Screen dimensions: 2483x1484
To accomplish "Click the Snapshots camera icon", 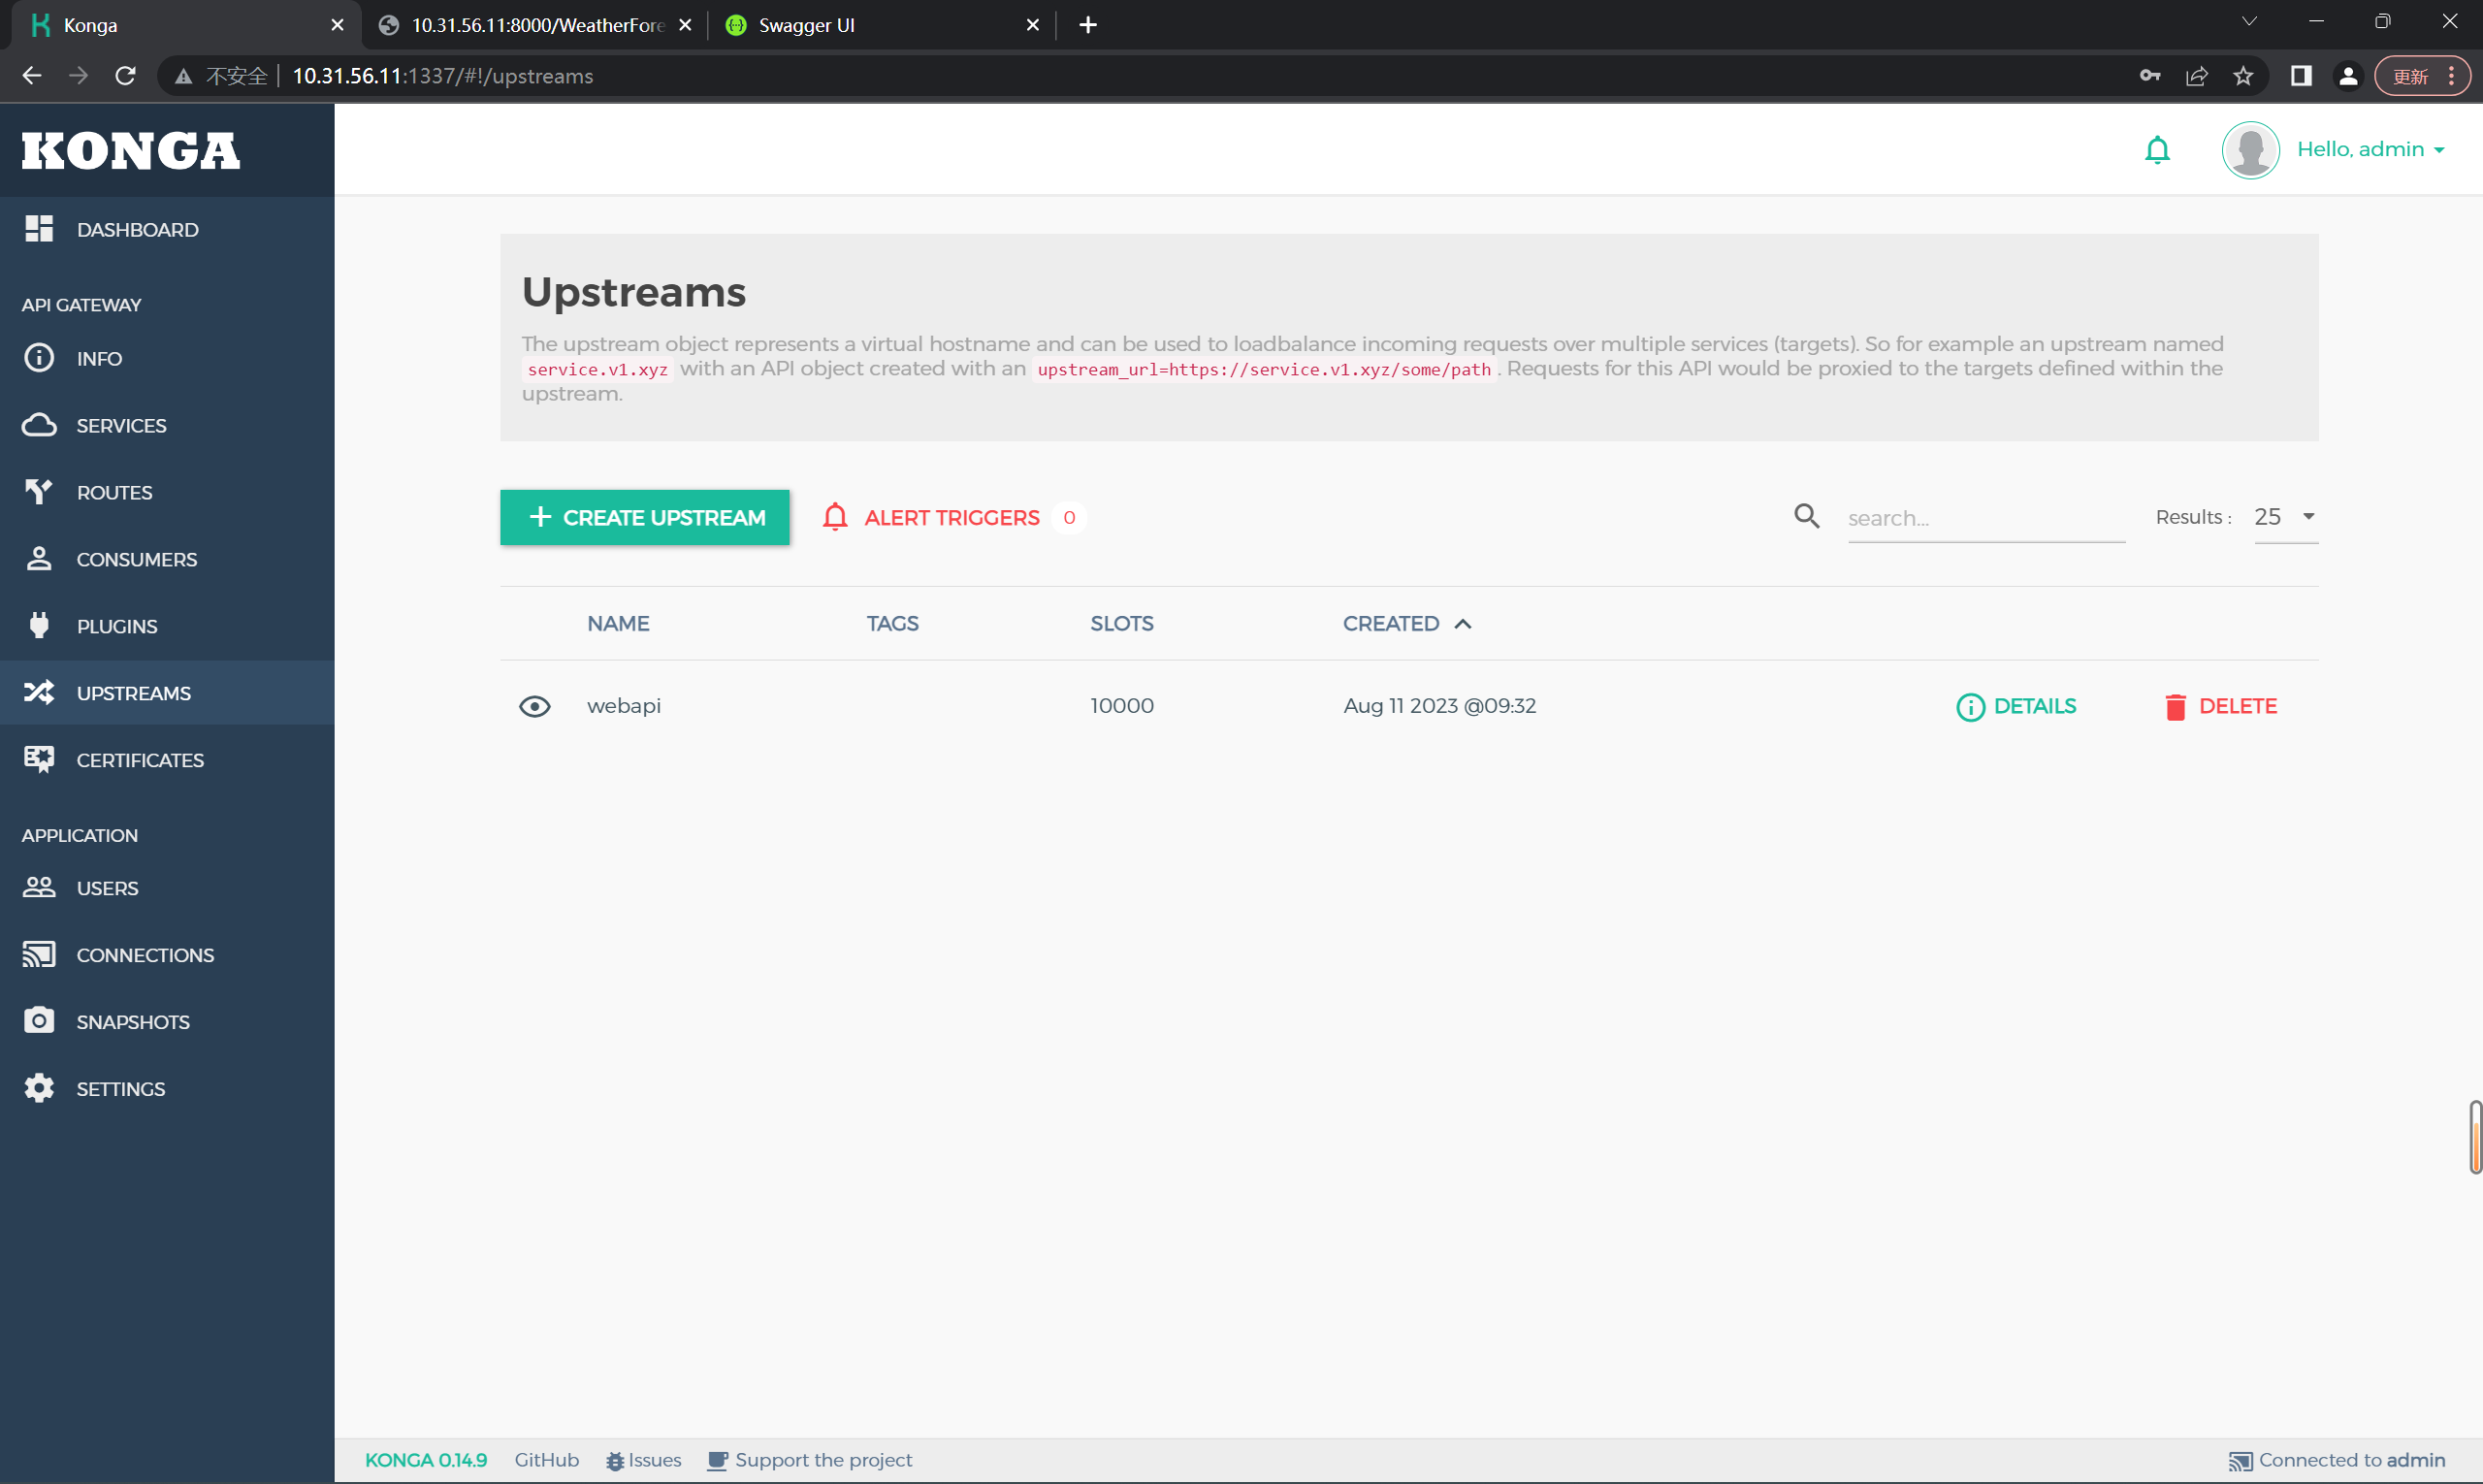I will coord(39,1021).
